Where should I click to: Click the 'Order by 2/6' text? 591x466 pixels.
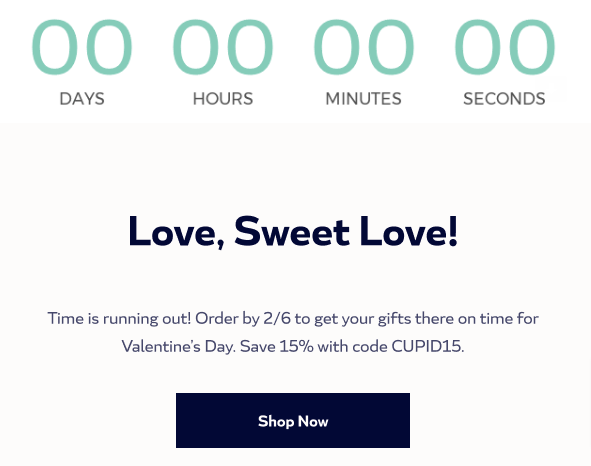(243, 319)
